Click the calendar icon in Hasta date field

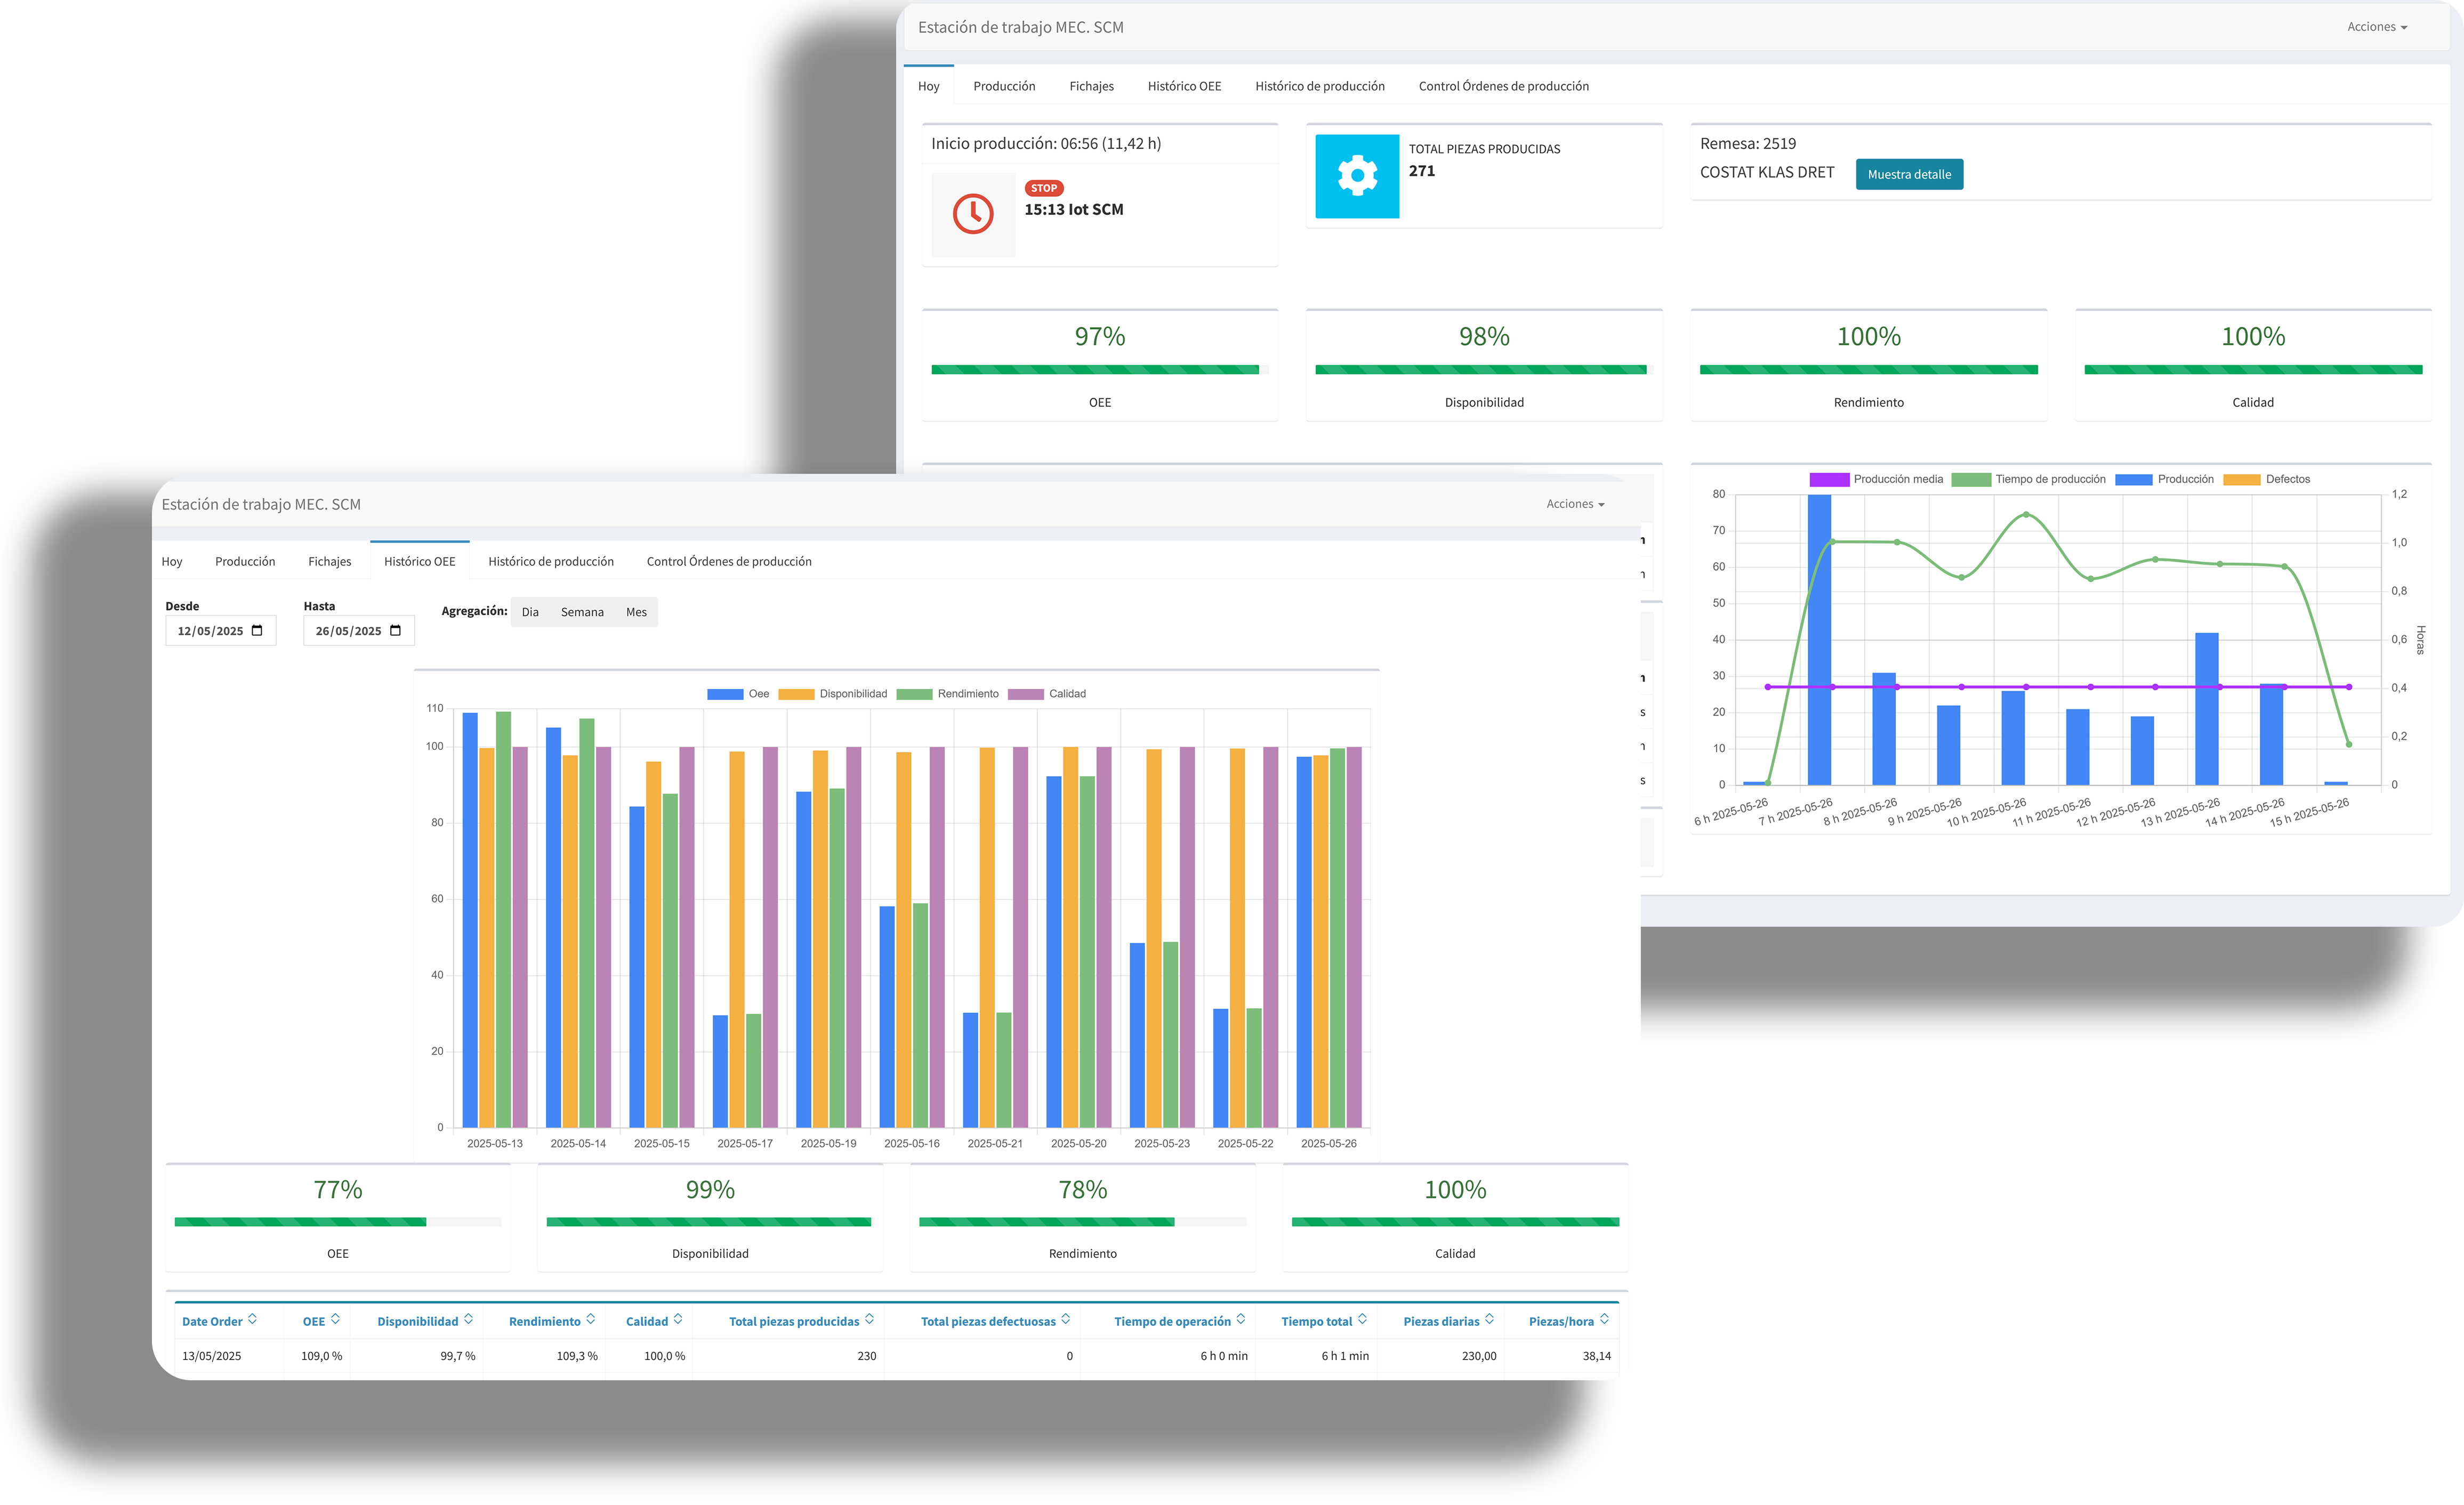[x=395, y=631]
